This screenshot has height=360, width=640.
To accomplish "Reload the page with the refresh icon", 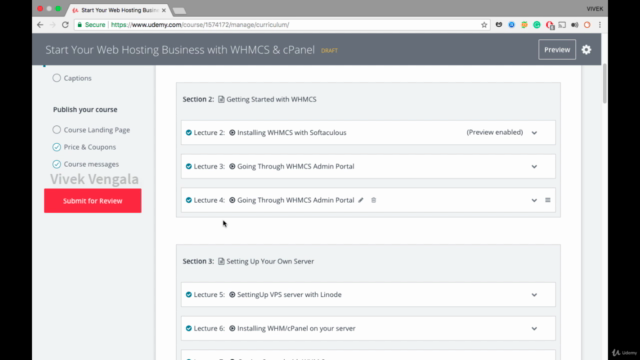I will point(65,25).
